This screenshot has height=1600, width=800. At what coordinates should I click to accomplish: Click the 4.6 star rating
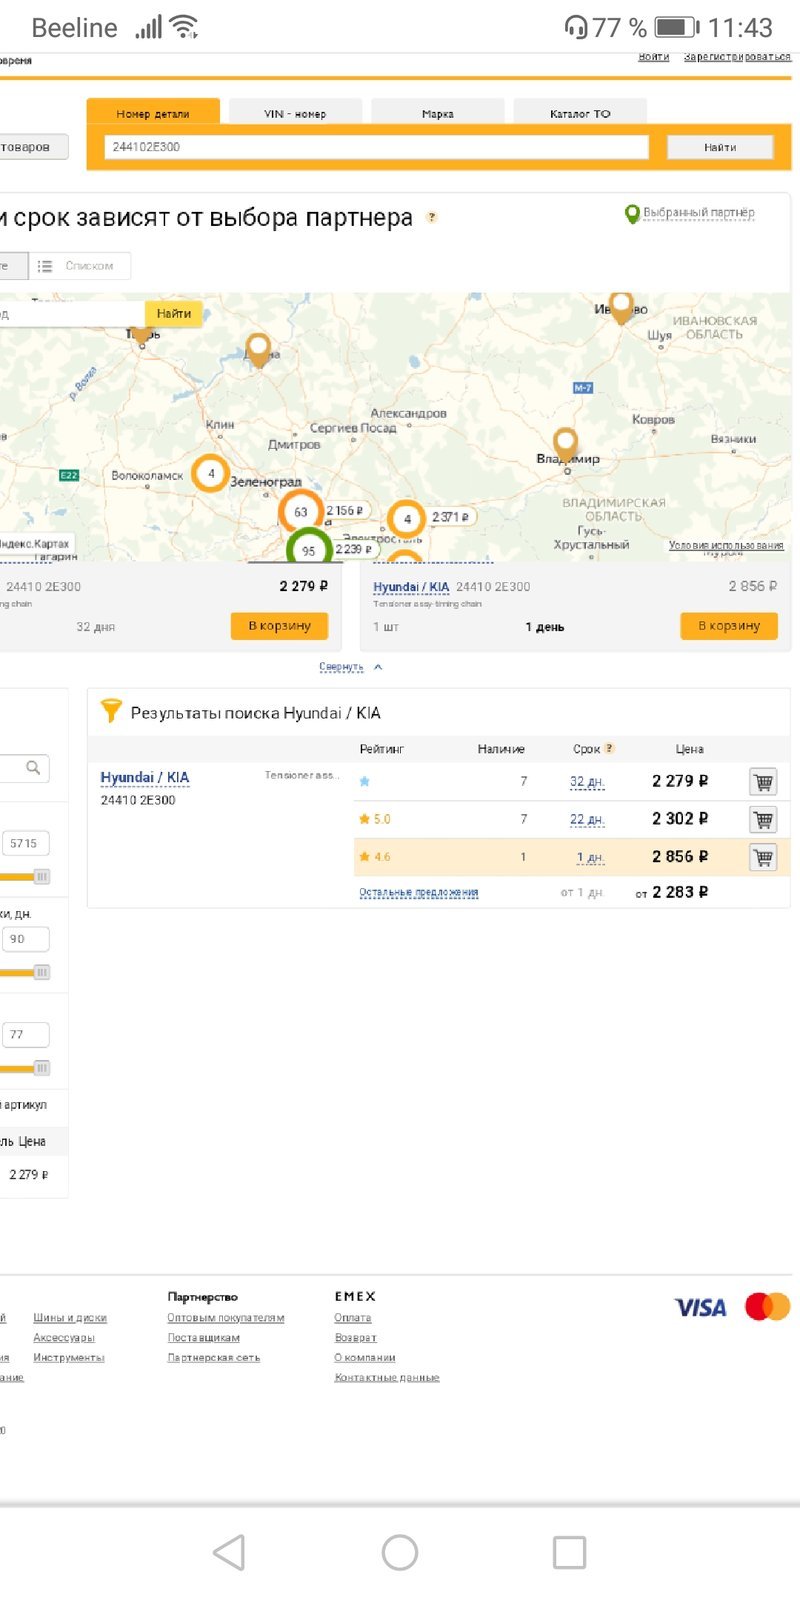click(x=374, y=857)
